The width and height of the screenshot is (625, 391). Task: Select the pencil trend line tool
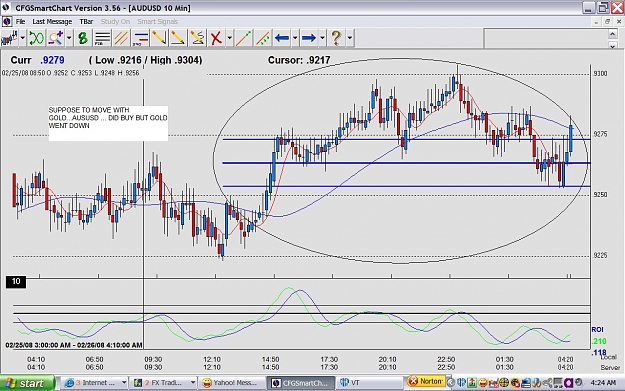pos(159,38)
